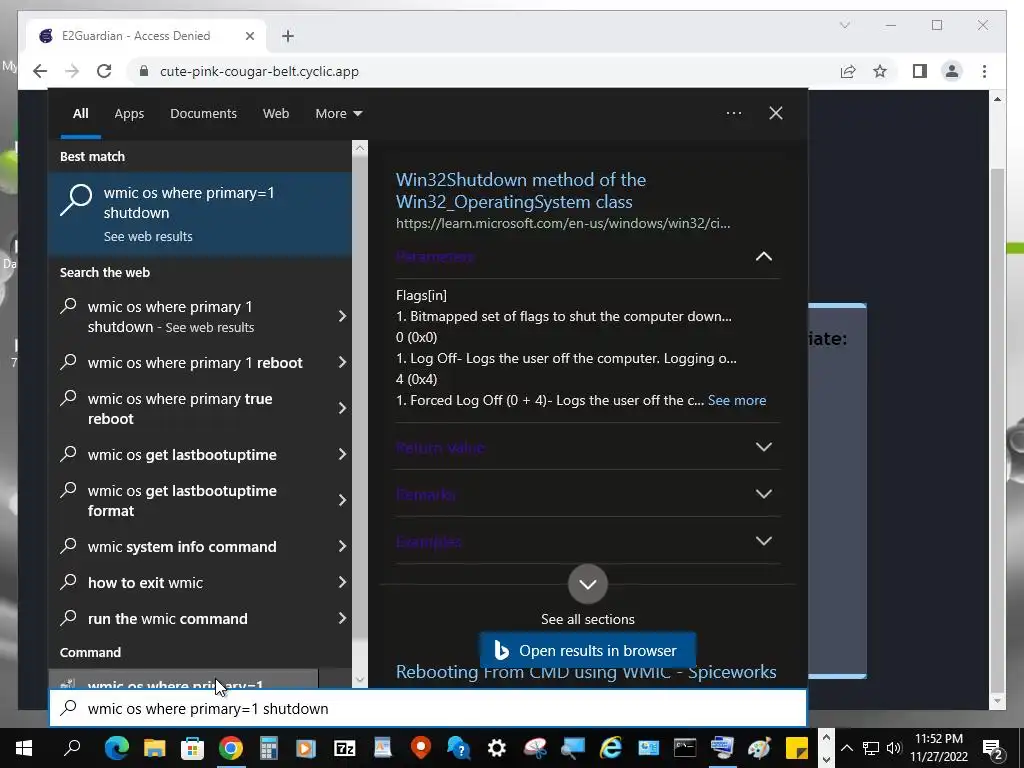Click Open results in browser button
The height and width of the screenshot is (768, 1024).
(x=588, y=650)
